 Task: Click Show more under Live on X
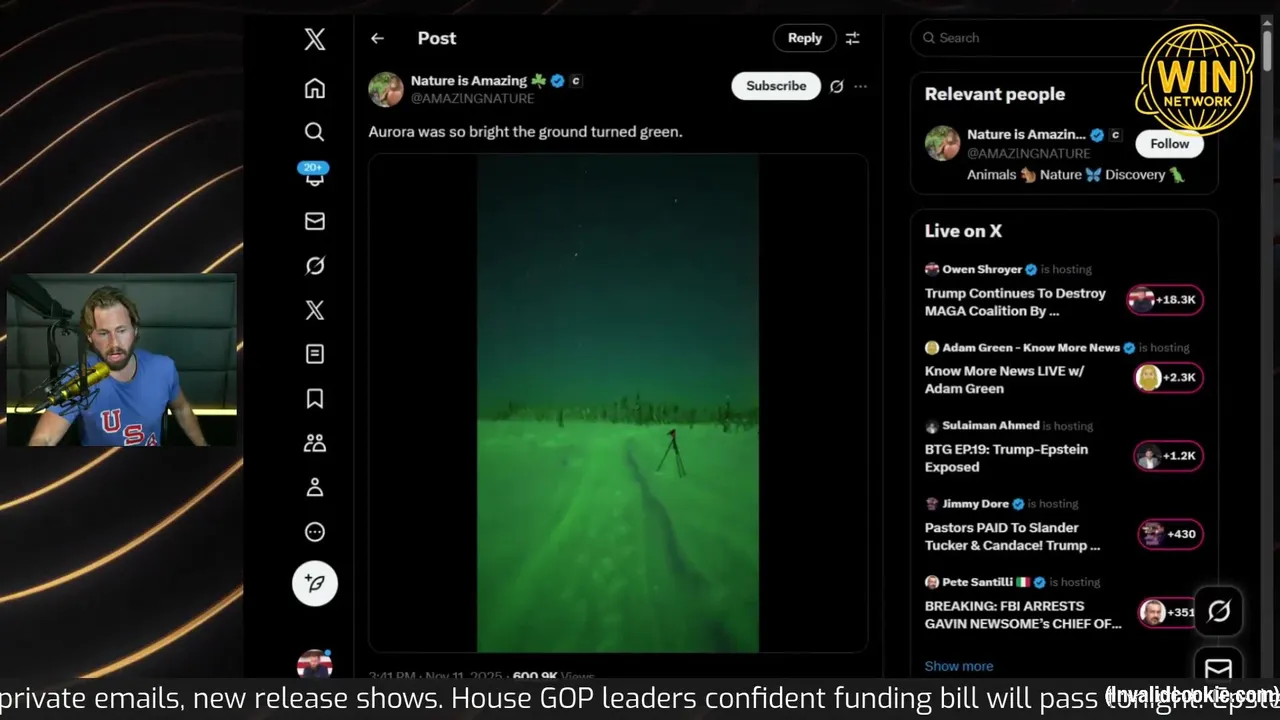(x=959, y=666)
